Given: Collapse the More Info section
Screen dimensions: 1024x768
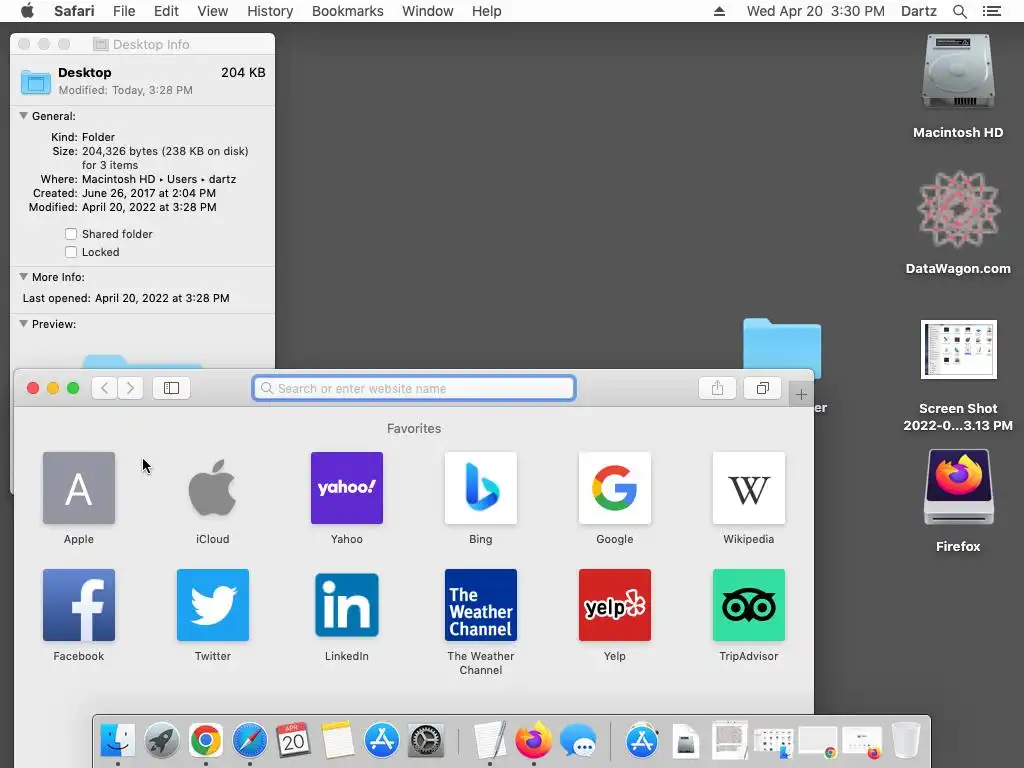Looking at the screenshot, I should tap(24, 277).
